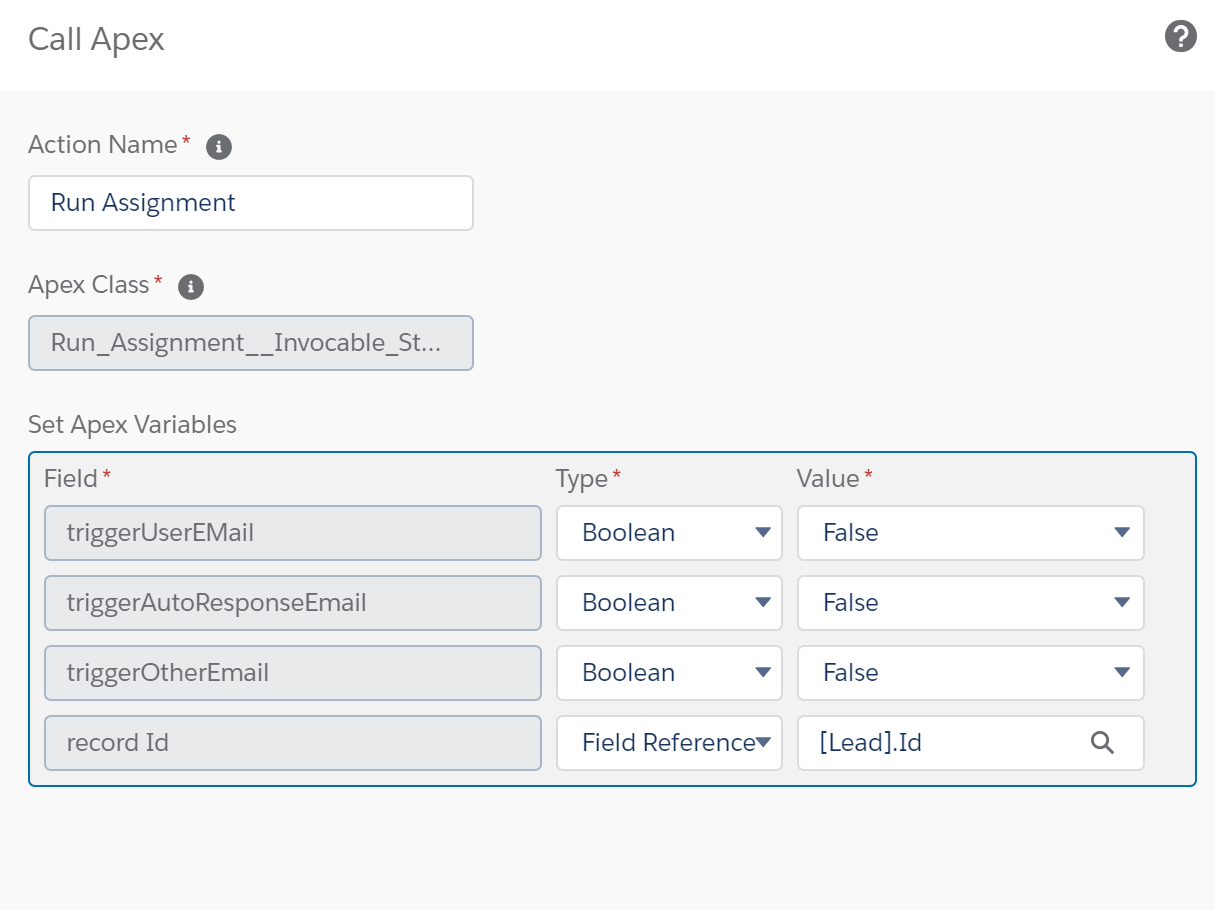Click the 'Field' column header
1215x910 pixels.
[71, 479]
